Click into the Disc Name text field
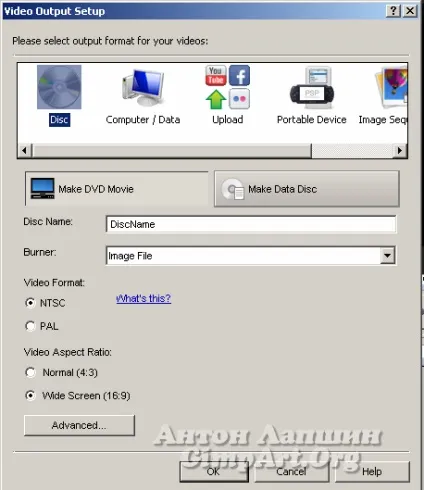The width and height of the screenshot is (424, 490). (251, 224)
